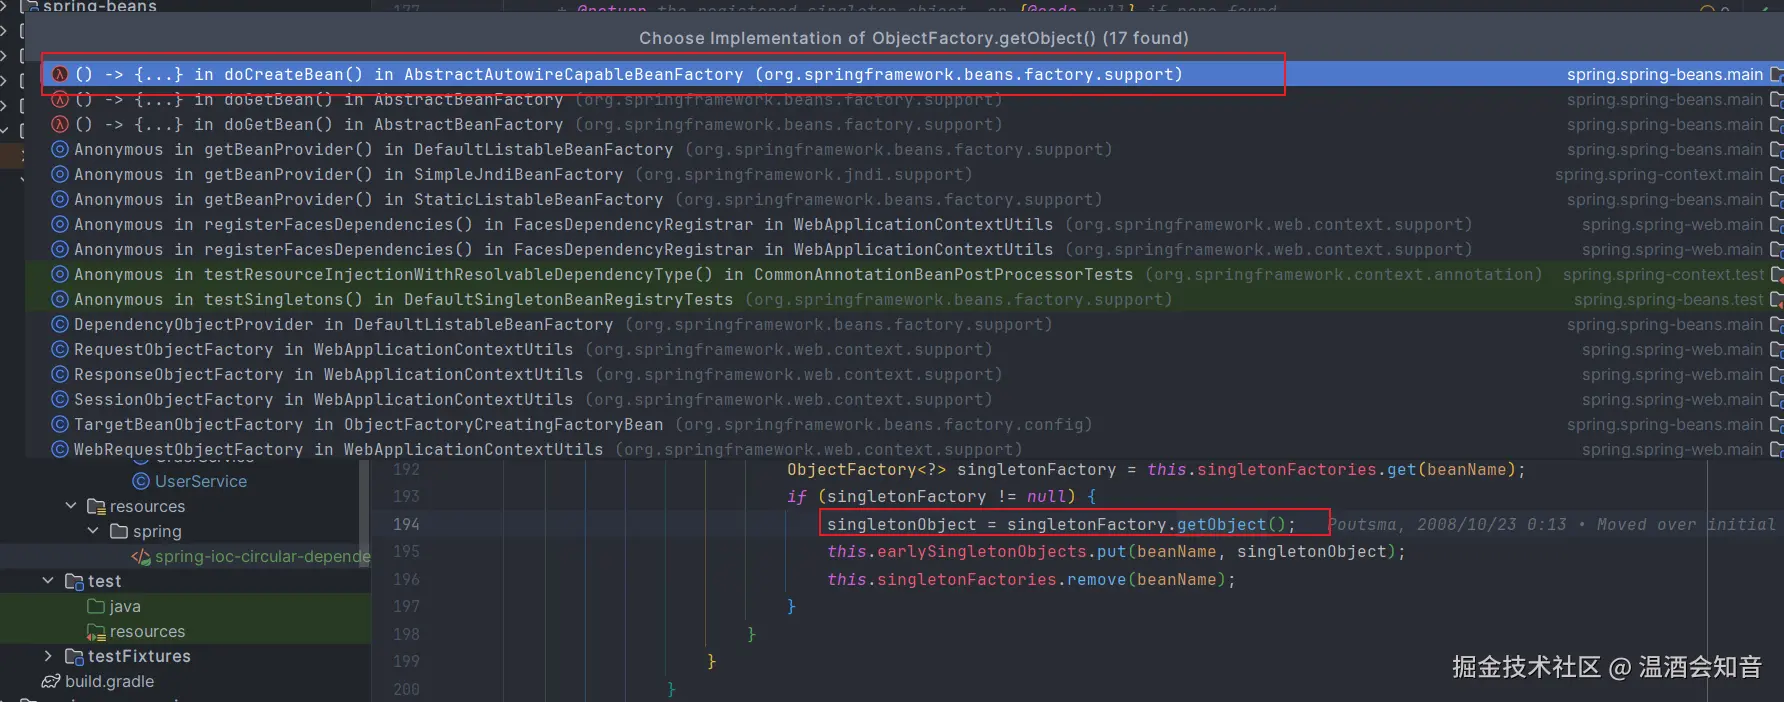Expand the testFixtures folder
Viewport: 1784px width, 702px height.
tap(48, 656)
